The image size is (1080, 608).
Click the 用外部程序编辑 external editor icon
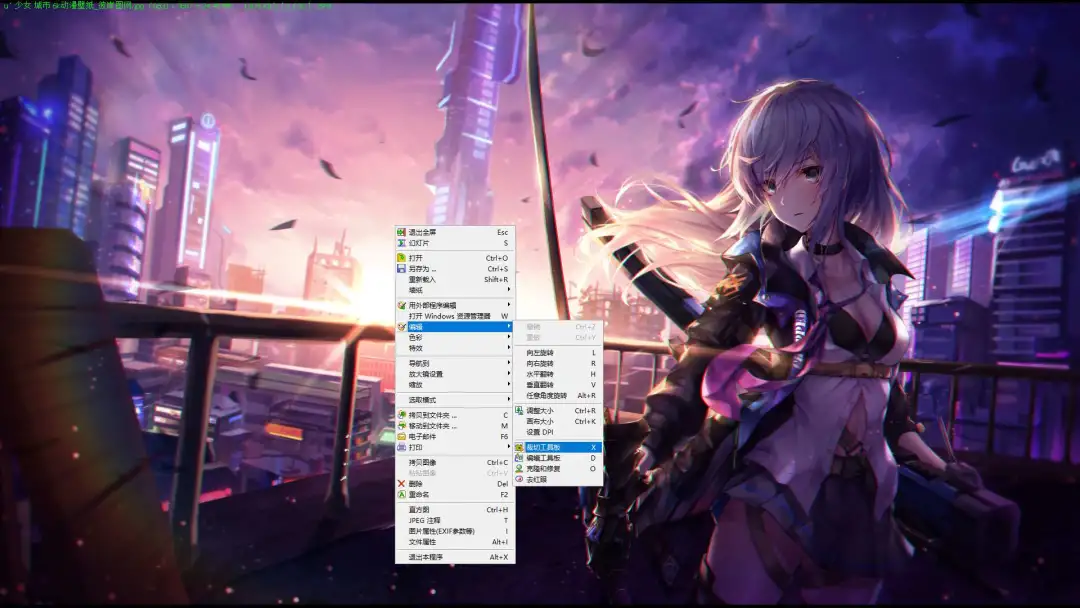pyautogui.click(x=401, y=305)
